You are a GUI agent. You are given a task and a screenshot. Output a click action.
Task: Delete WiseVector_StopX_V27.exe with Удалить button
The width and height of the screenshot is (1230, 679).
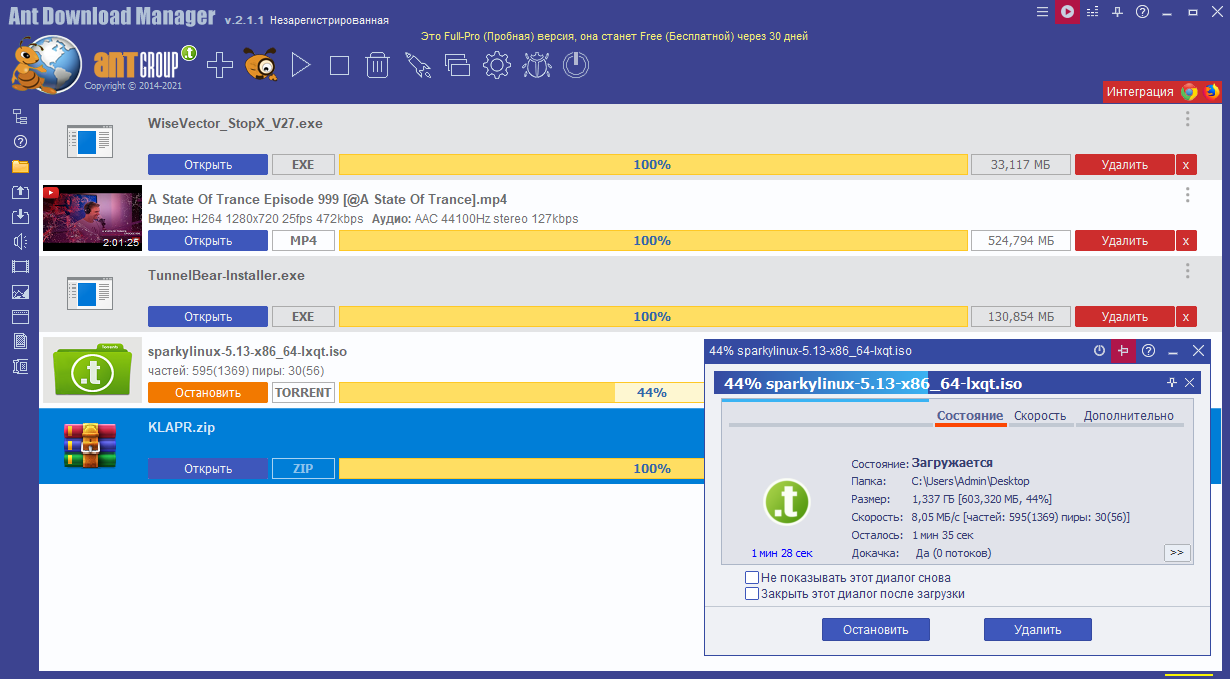pyautogui.click(x=1125, y=165)
